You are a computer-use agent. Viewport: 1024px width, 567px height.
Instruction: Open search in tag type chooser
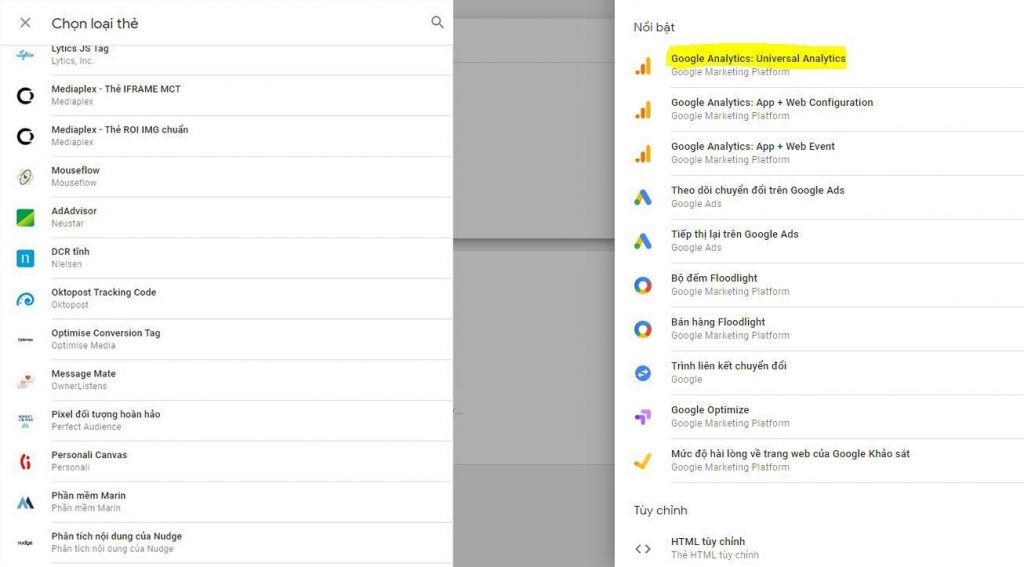pos(437,22)
